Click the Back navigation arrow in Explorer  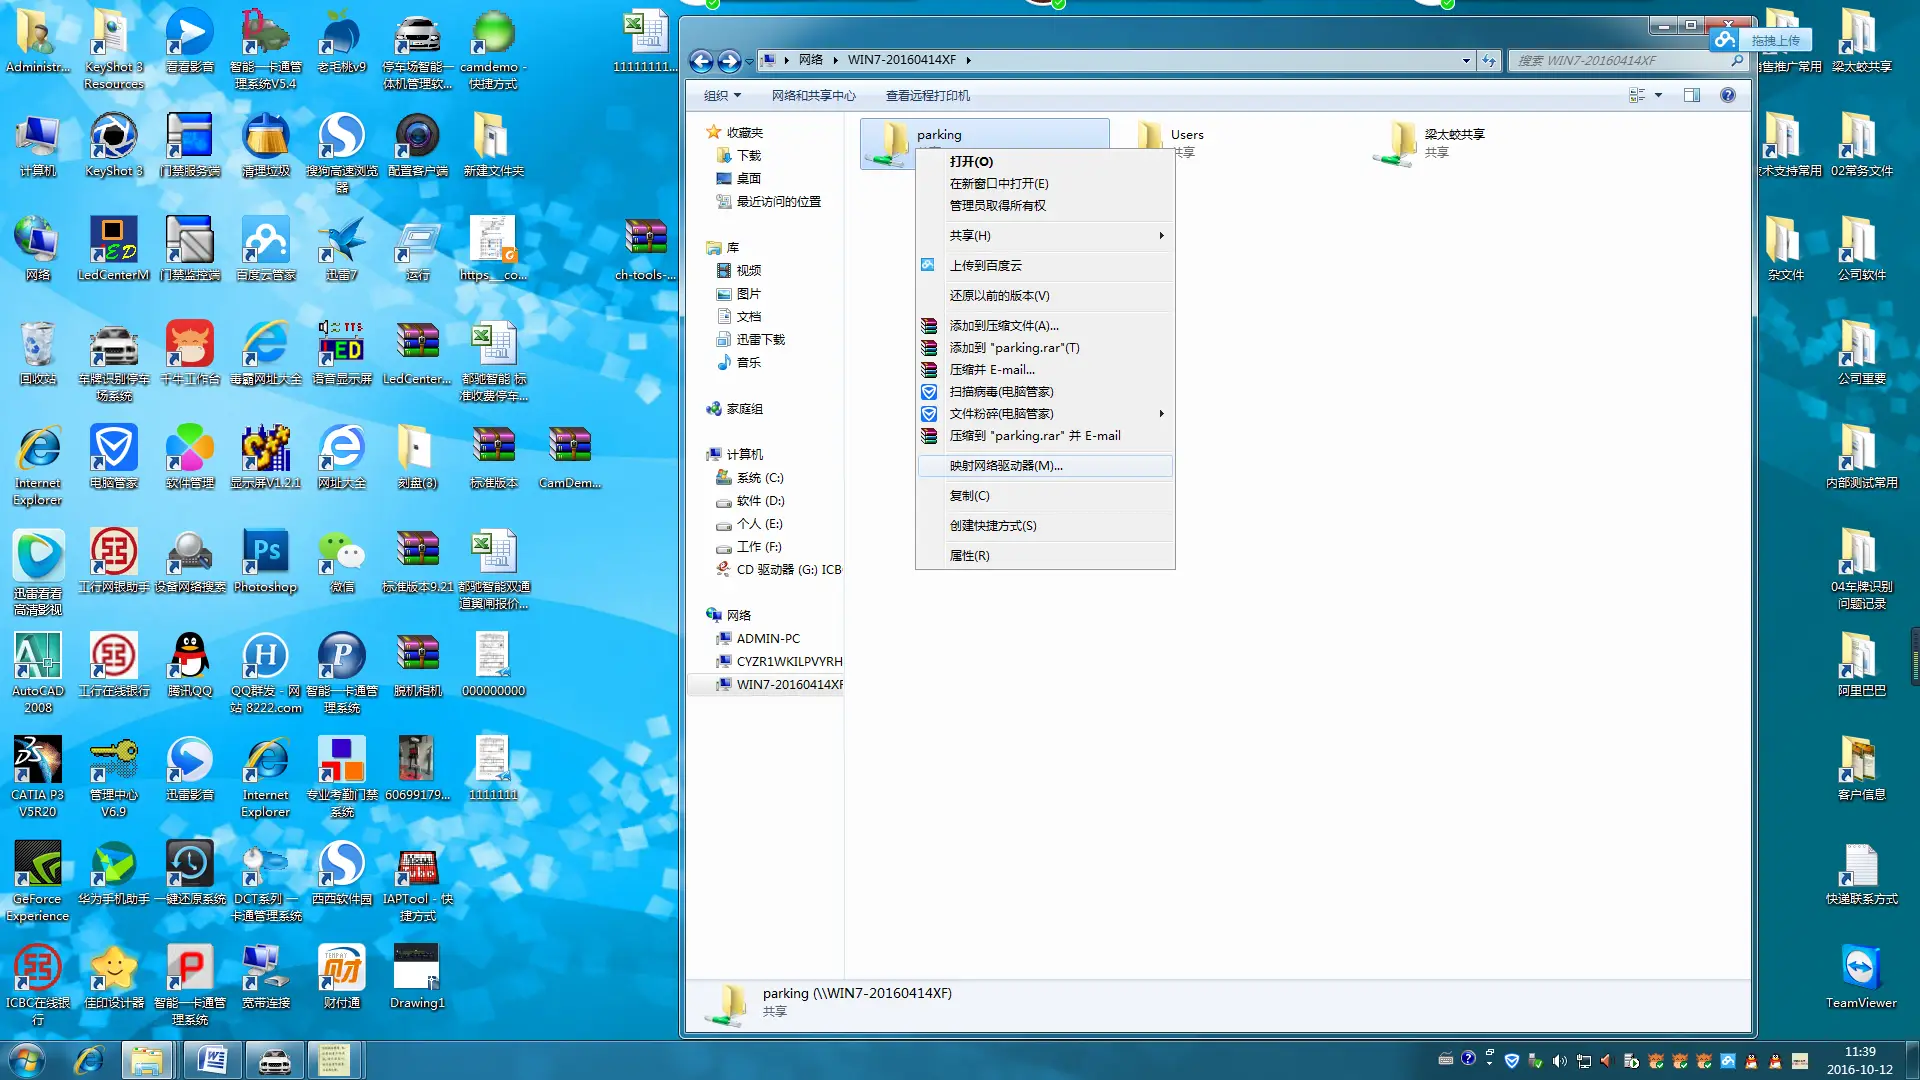click(701, 61)
